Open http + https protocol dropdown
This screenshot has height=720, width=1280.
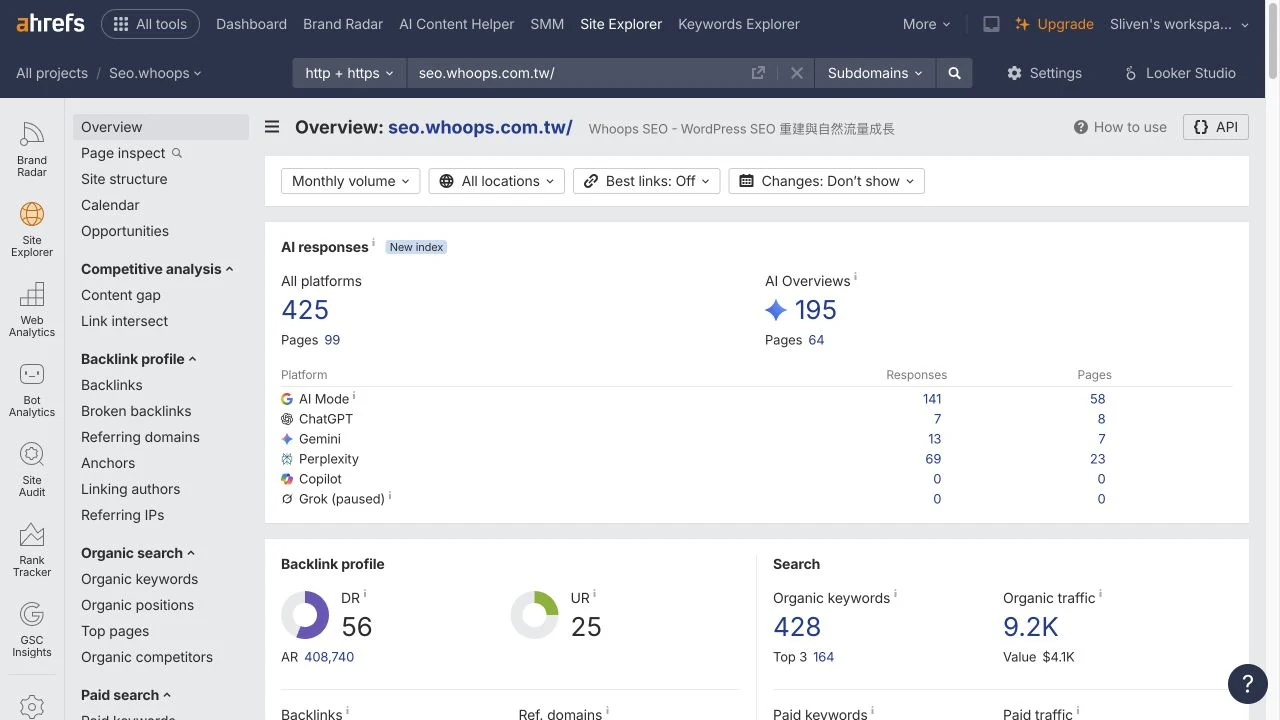point(349,73)
